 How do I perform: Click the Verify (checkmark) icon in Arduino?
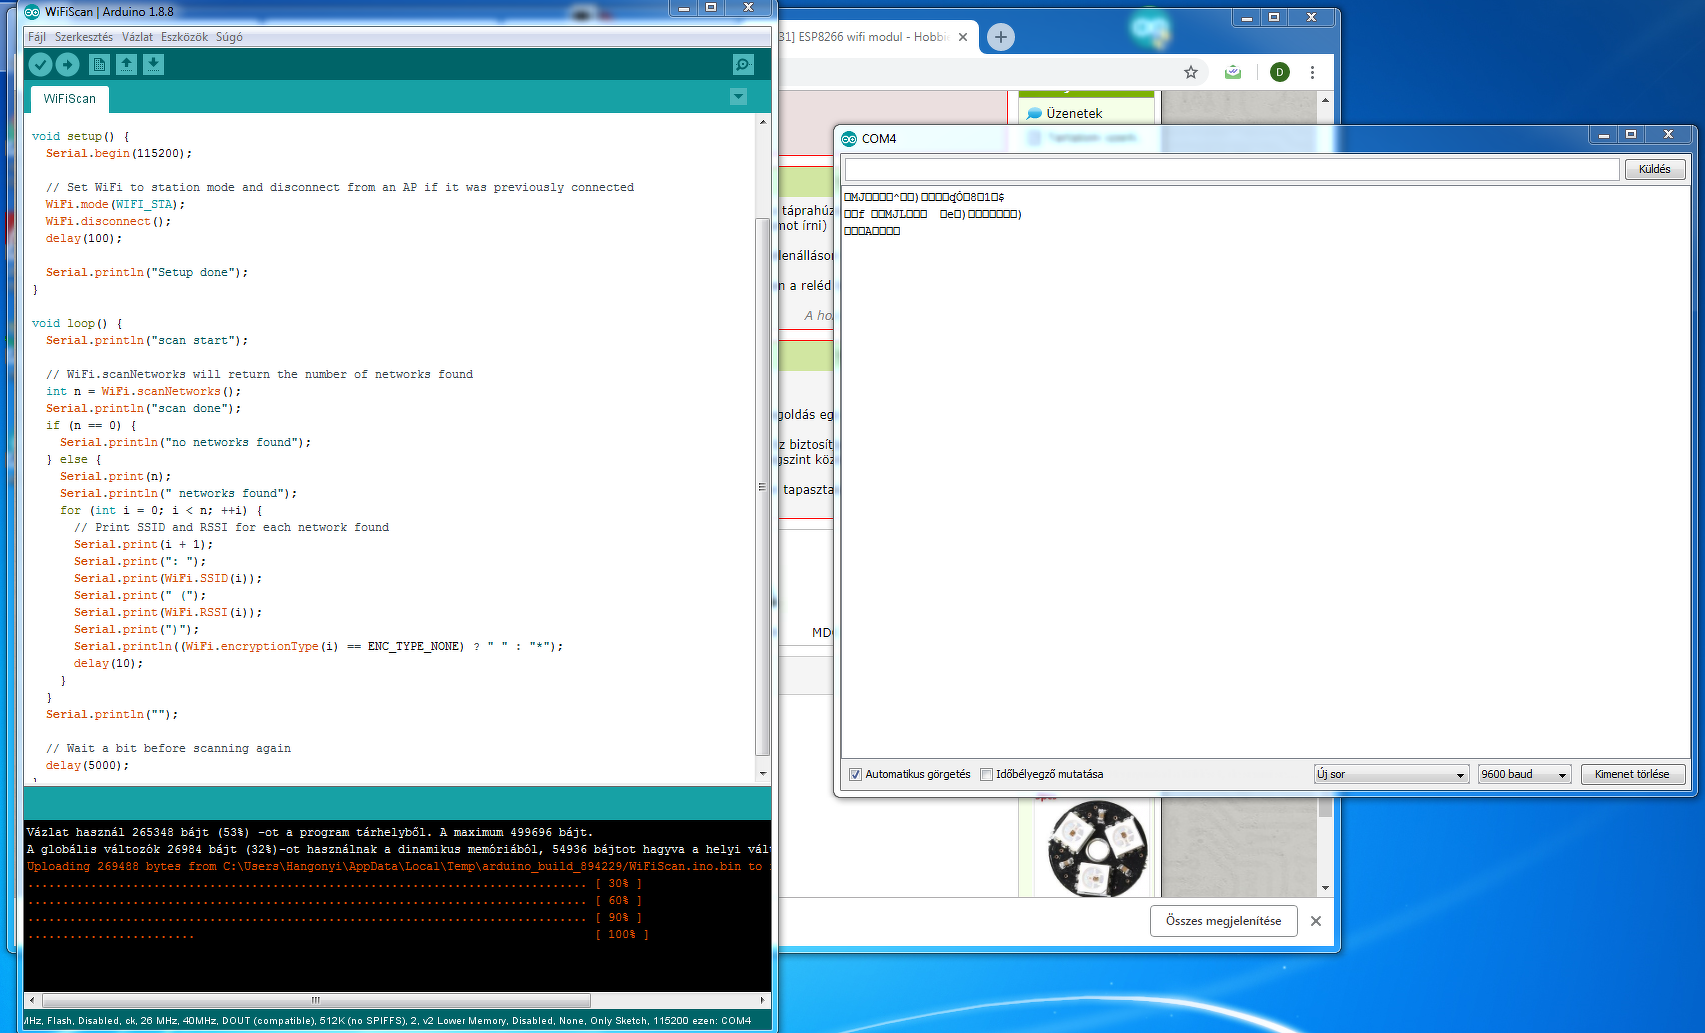click(x=40, y=65)
